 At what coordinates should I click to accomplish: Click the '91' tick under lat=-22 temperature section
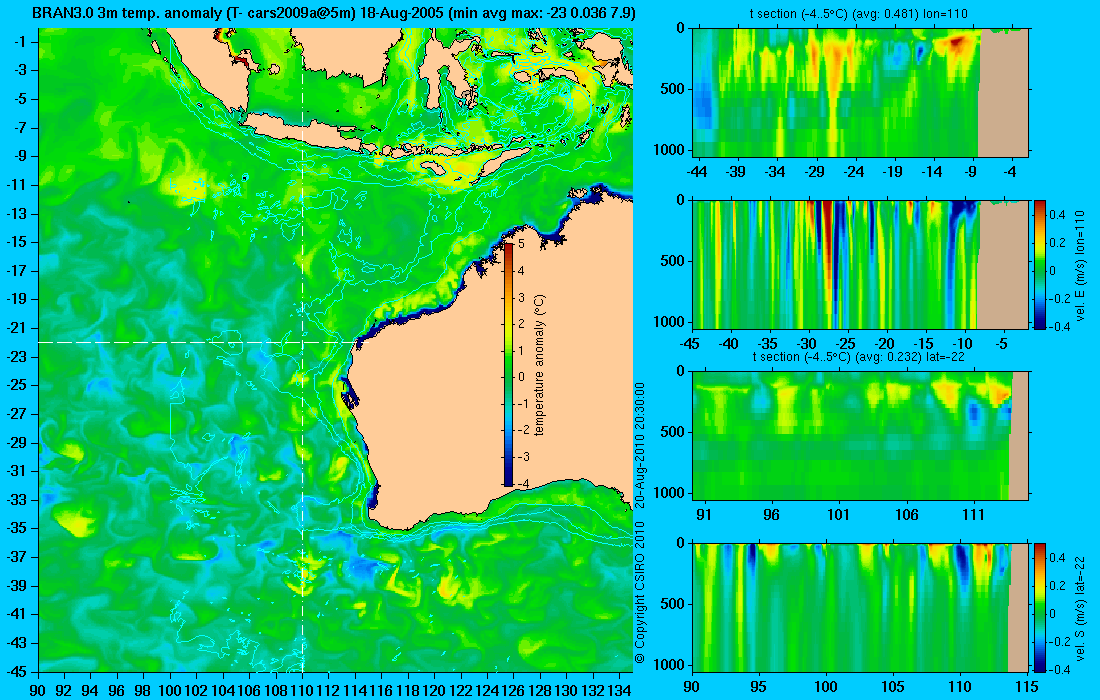[704, 515]
